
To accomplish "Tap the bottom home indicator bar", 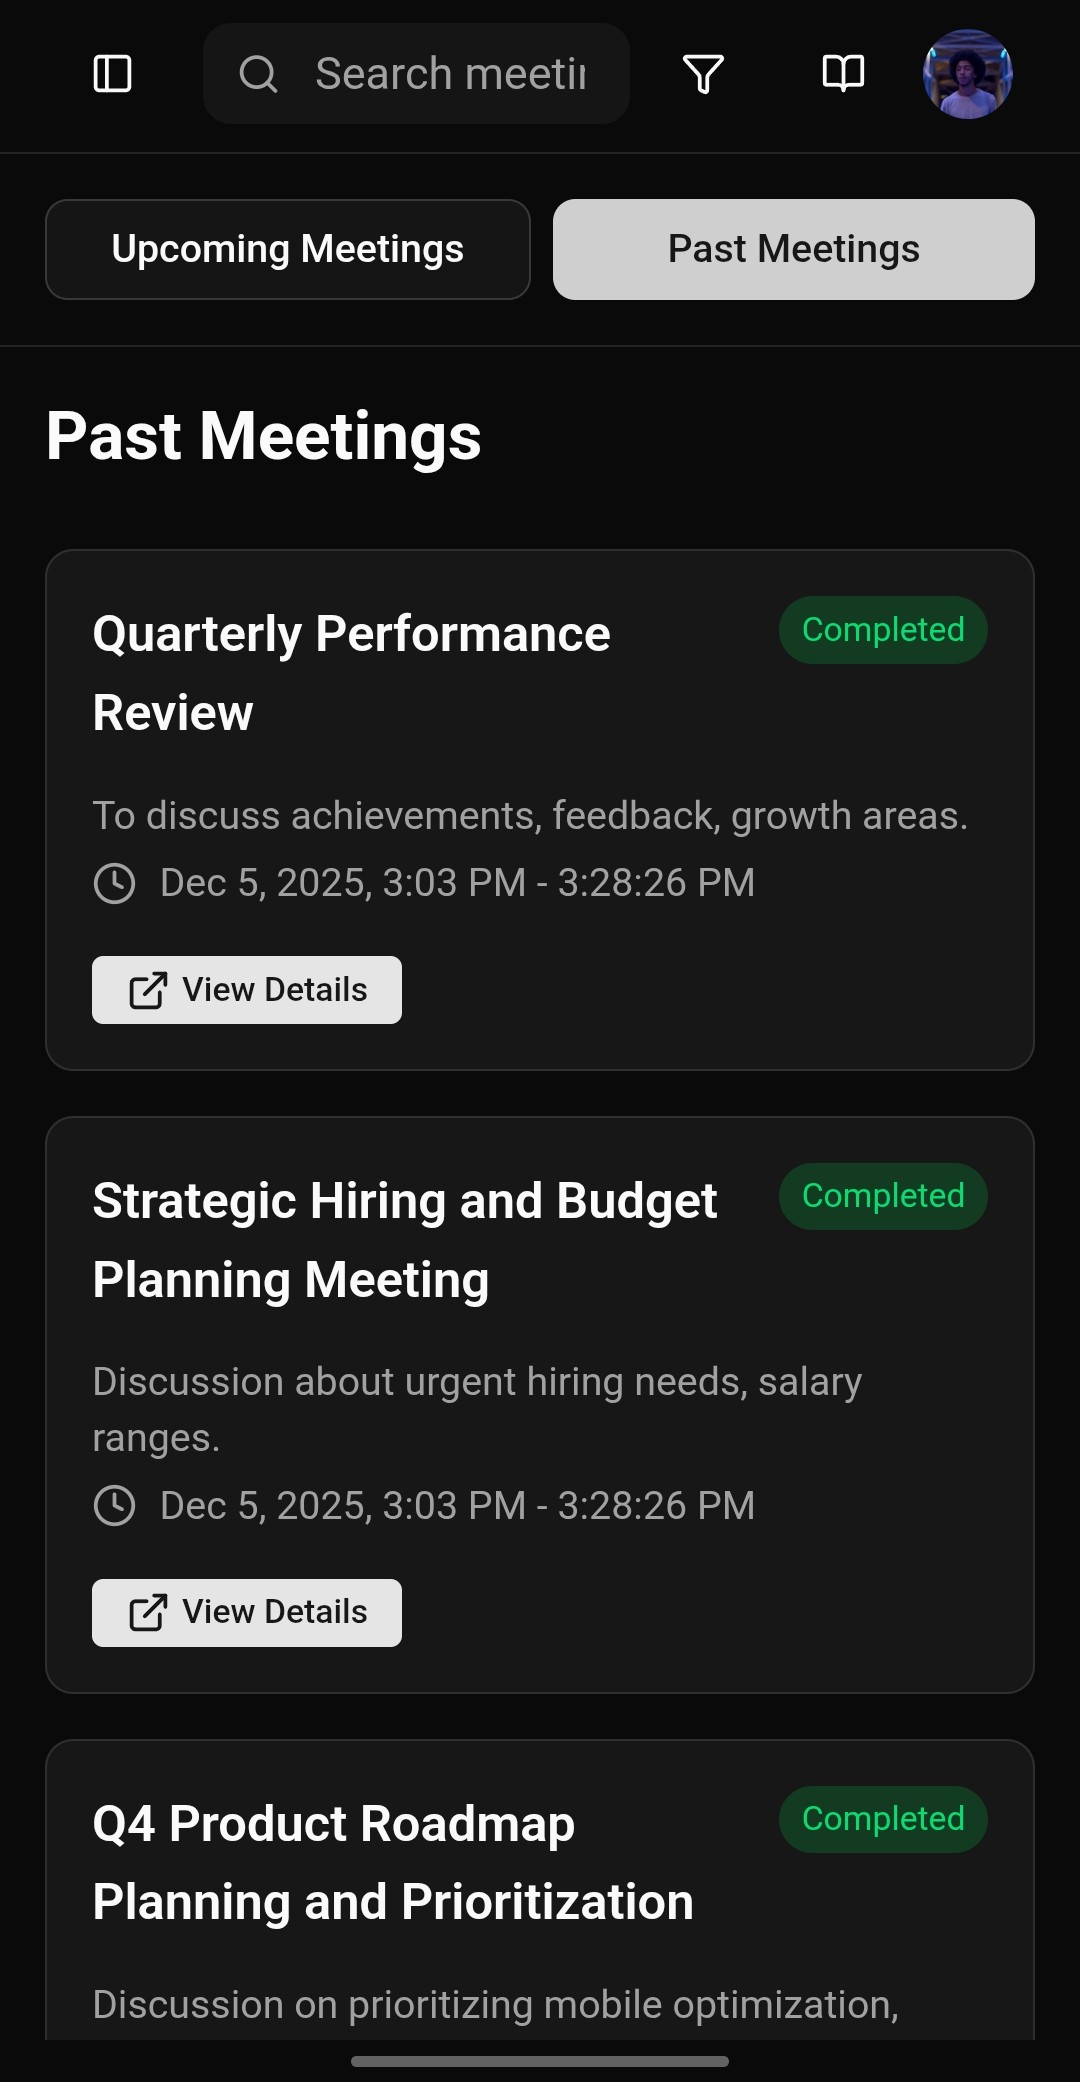I will point(540,2061).
